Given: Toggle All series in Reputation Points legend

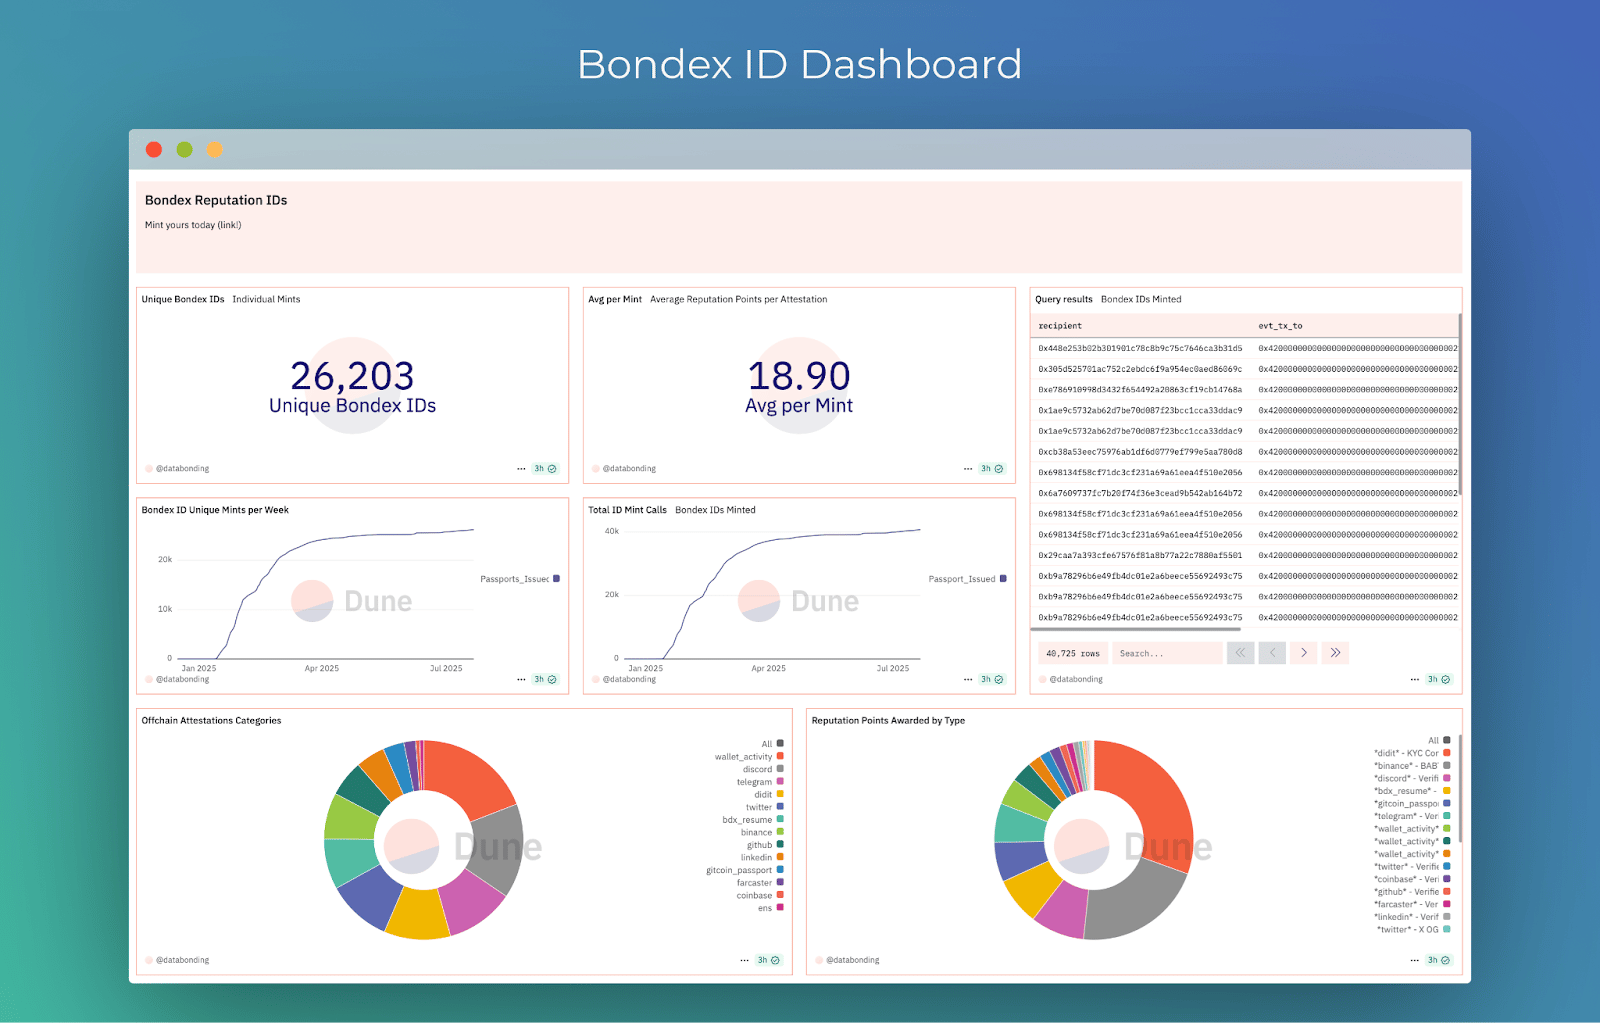Looking at the screenshot, I should pos(1439,741).
